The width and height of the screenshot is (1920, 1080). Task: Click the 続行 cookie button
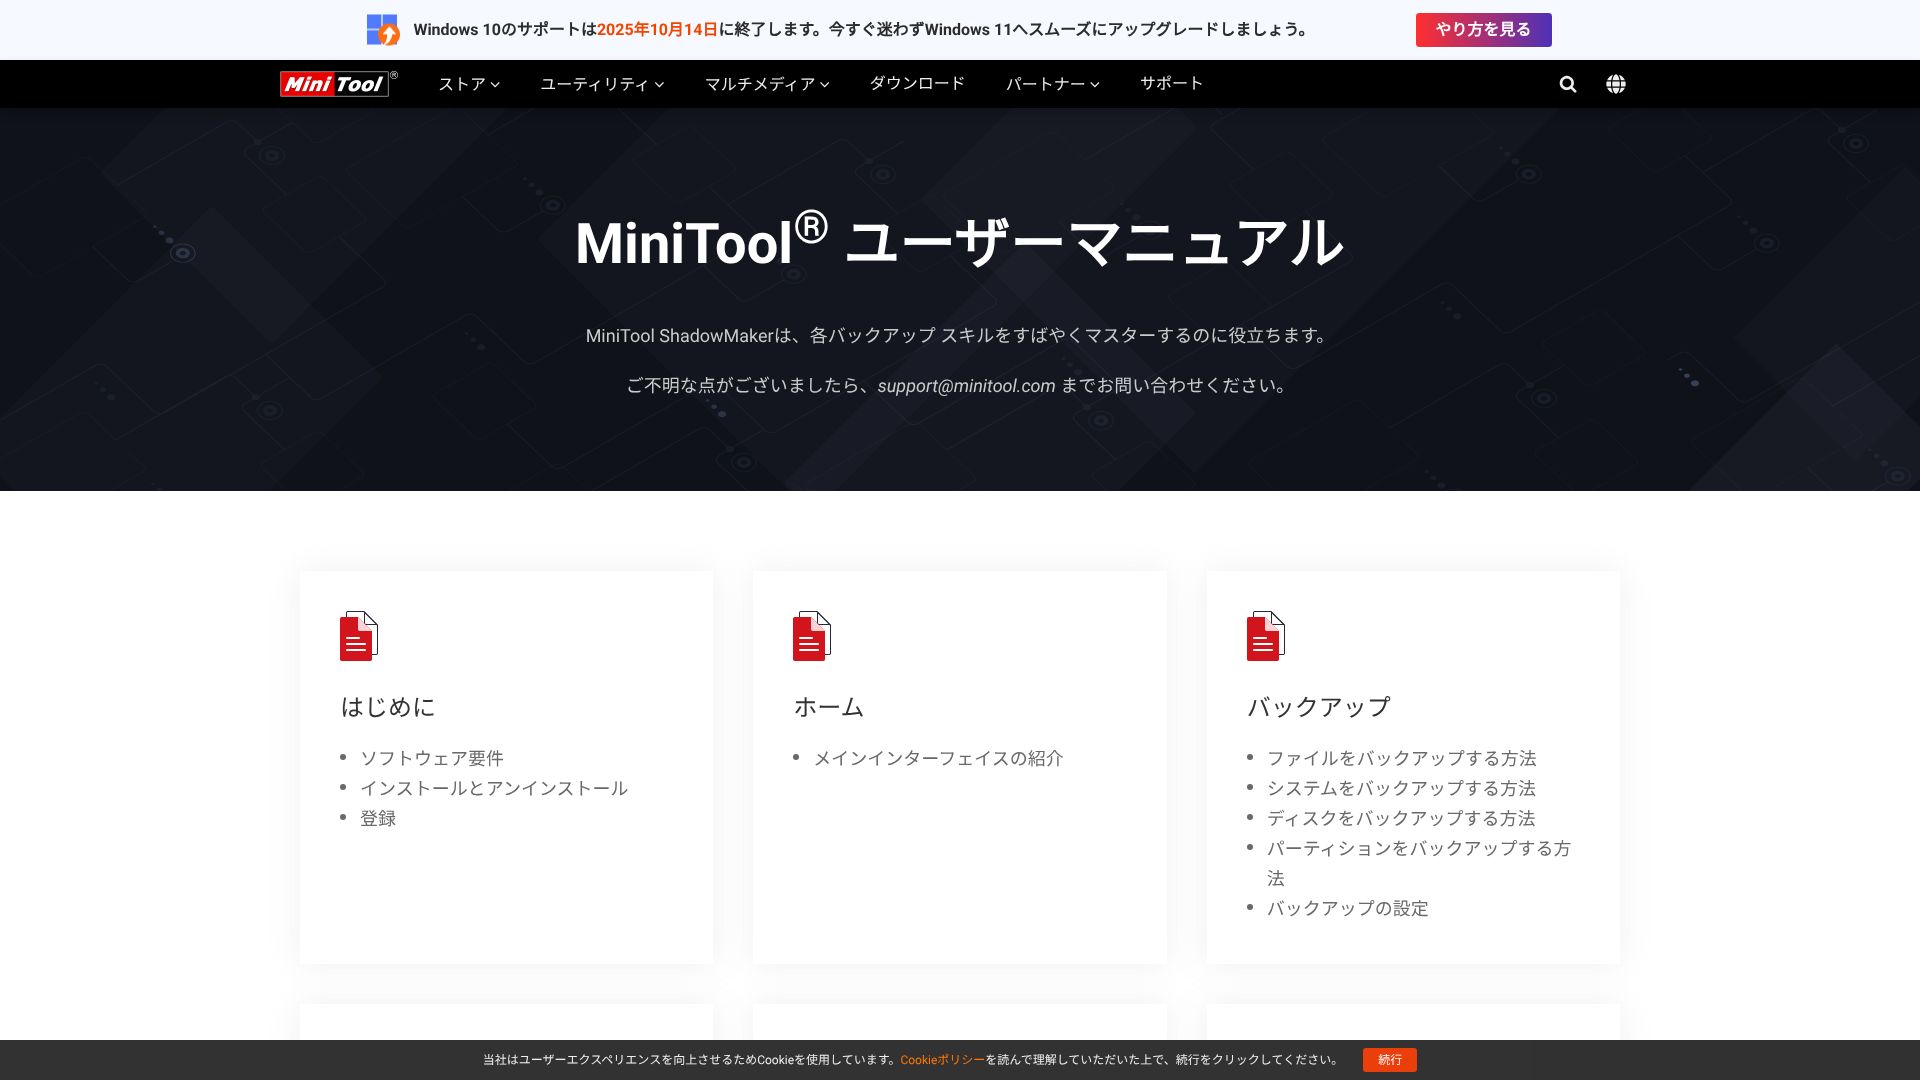pyautogui.click(x=1390, y=1060)
